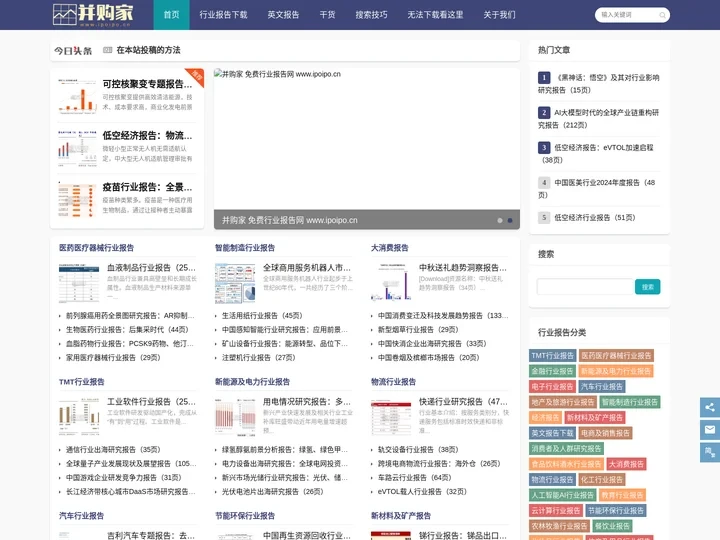
Task: Select the 化工行业报告 category tag
Action: (602, 480)
